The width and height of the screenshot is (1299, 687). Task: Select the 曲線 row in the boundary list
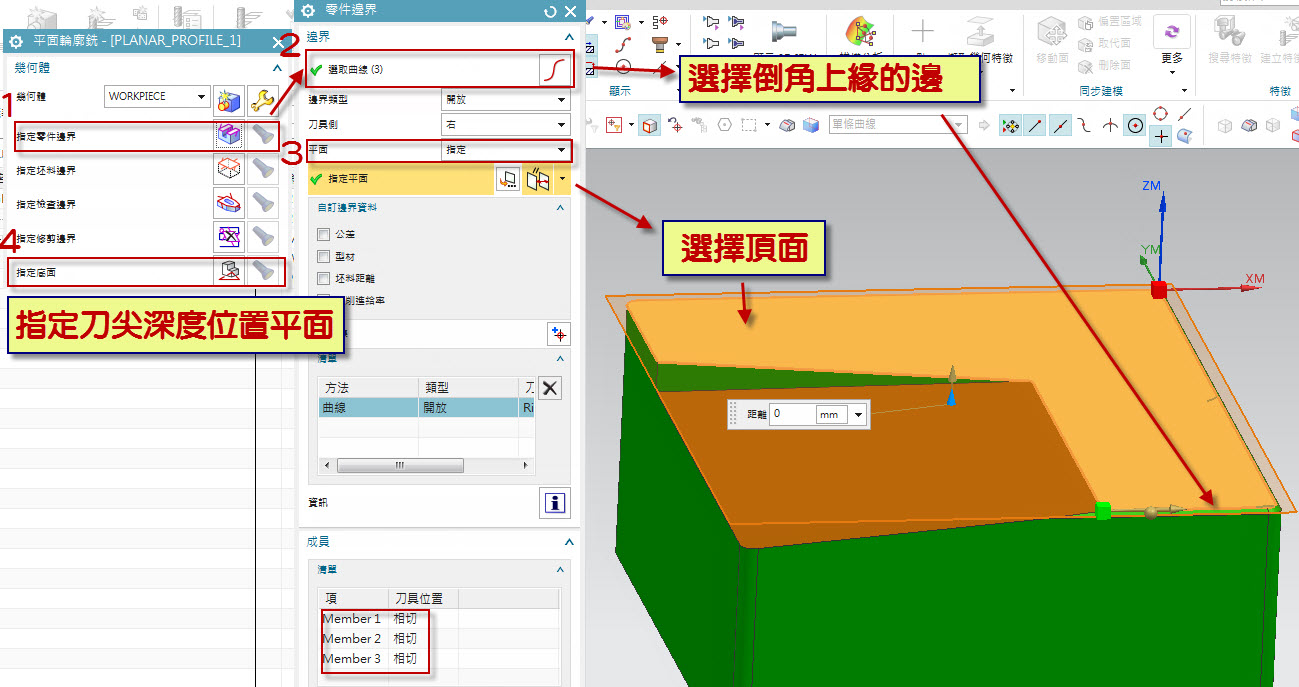[427, 408]
